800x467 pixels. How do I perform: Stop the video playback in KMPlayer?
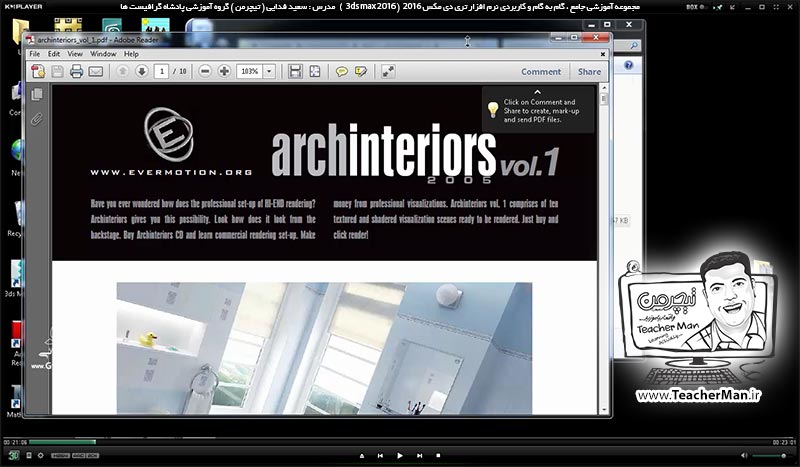(x=438, y=455)
